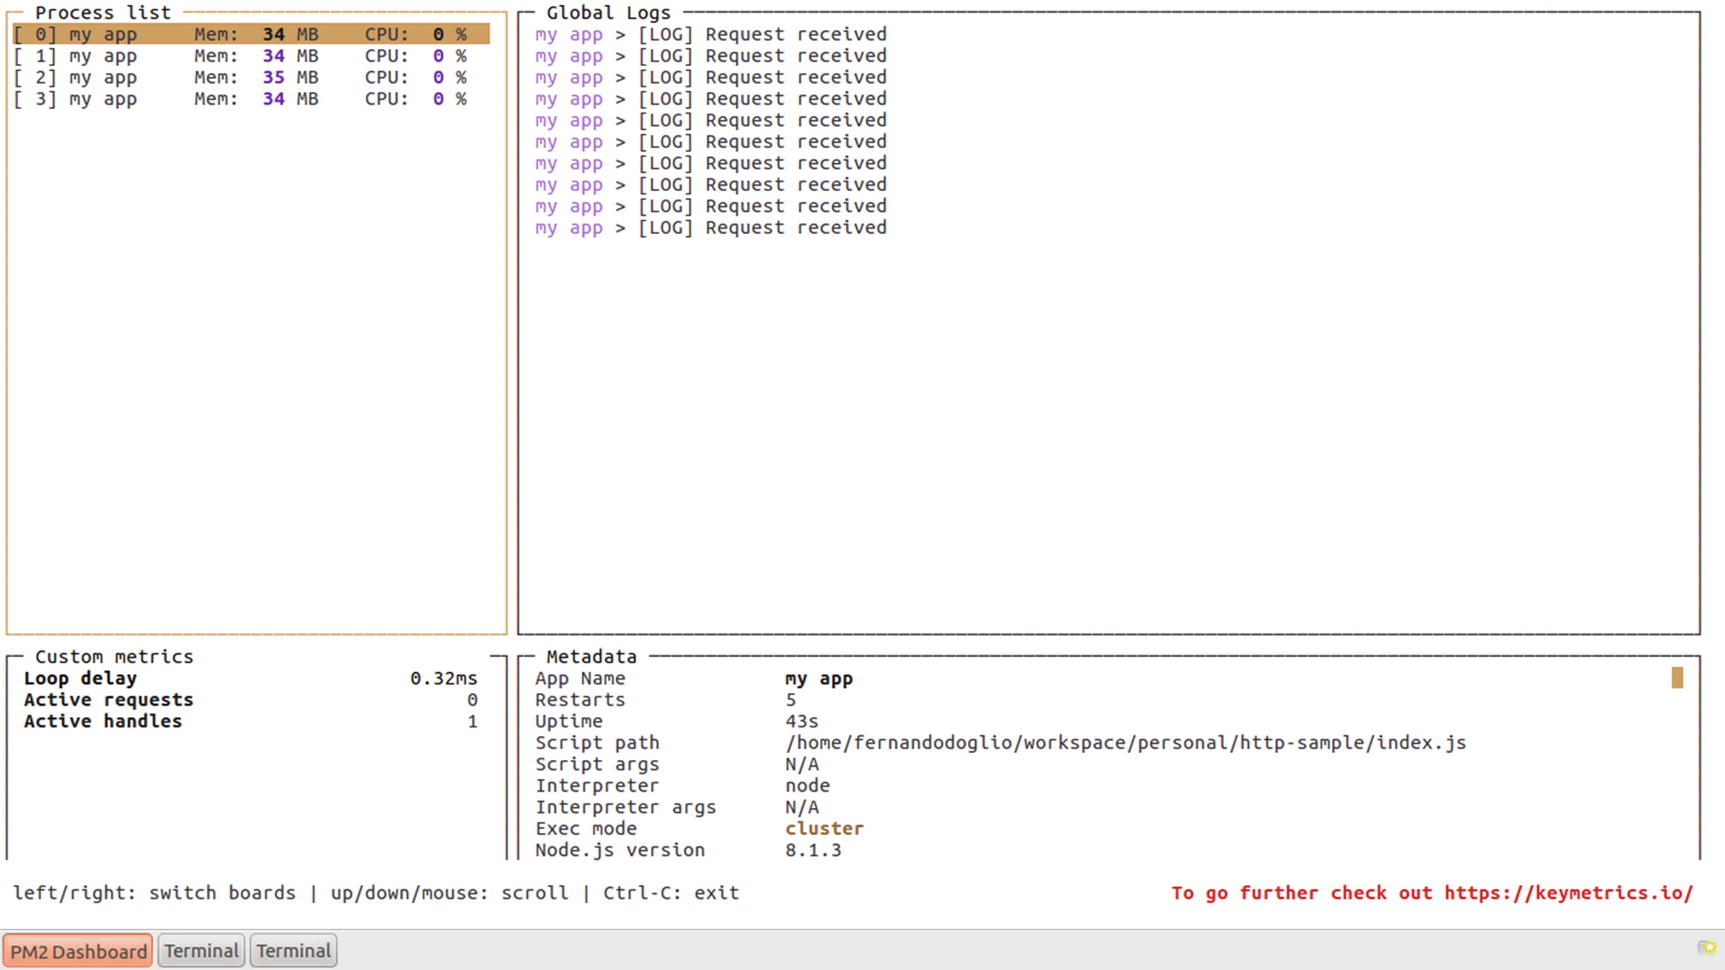
Task: Click the cluster Exec mode value
Action: (x=824, y=829)
